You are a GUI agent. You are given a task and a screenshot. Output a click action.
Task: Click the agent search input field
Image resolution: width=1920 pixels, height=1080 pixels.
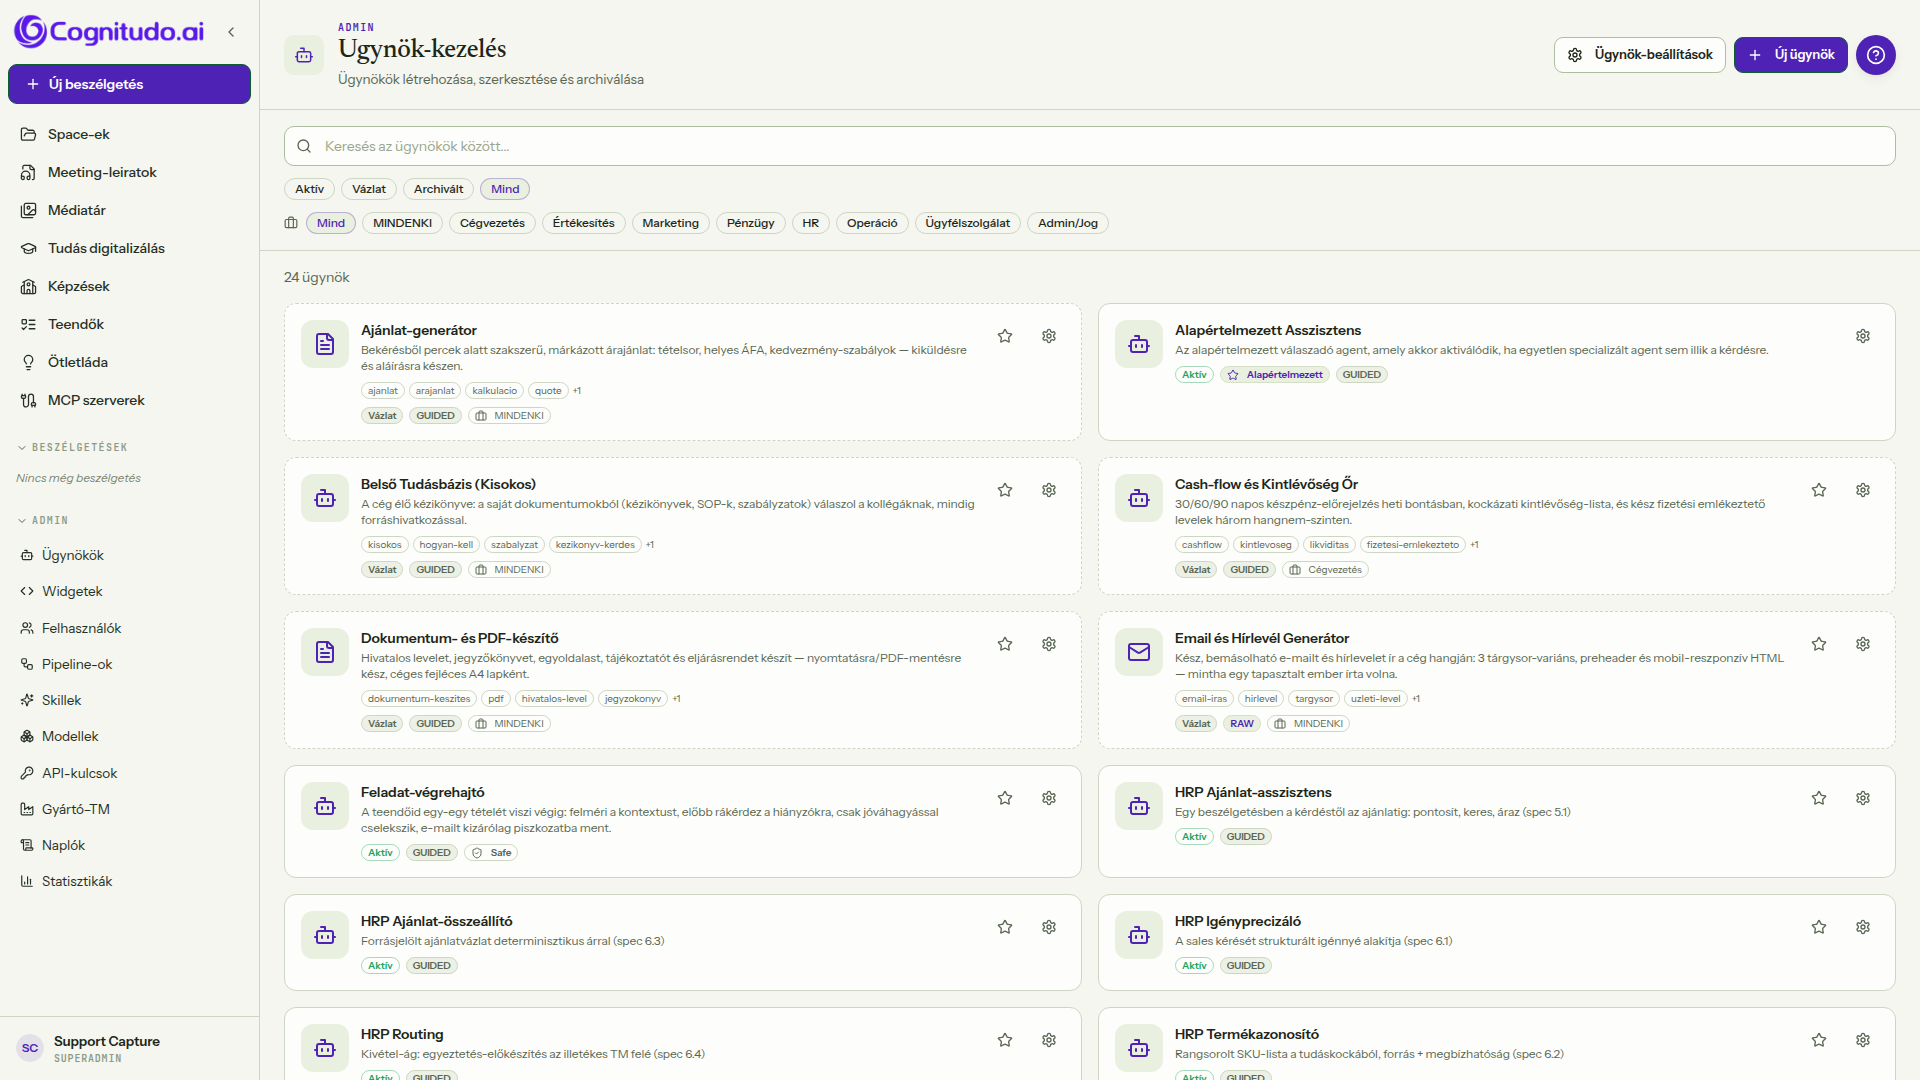[x=1089, y=146]
